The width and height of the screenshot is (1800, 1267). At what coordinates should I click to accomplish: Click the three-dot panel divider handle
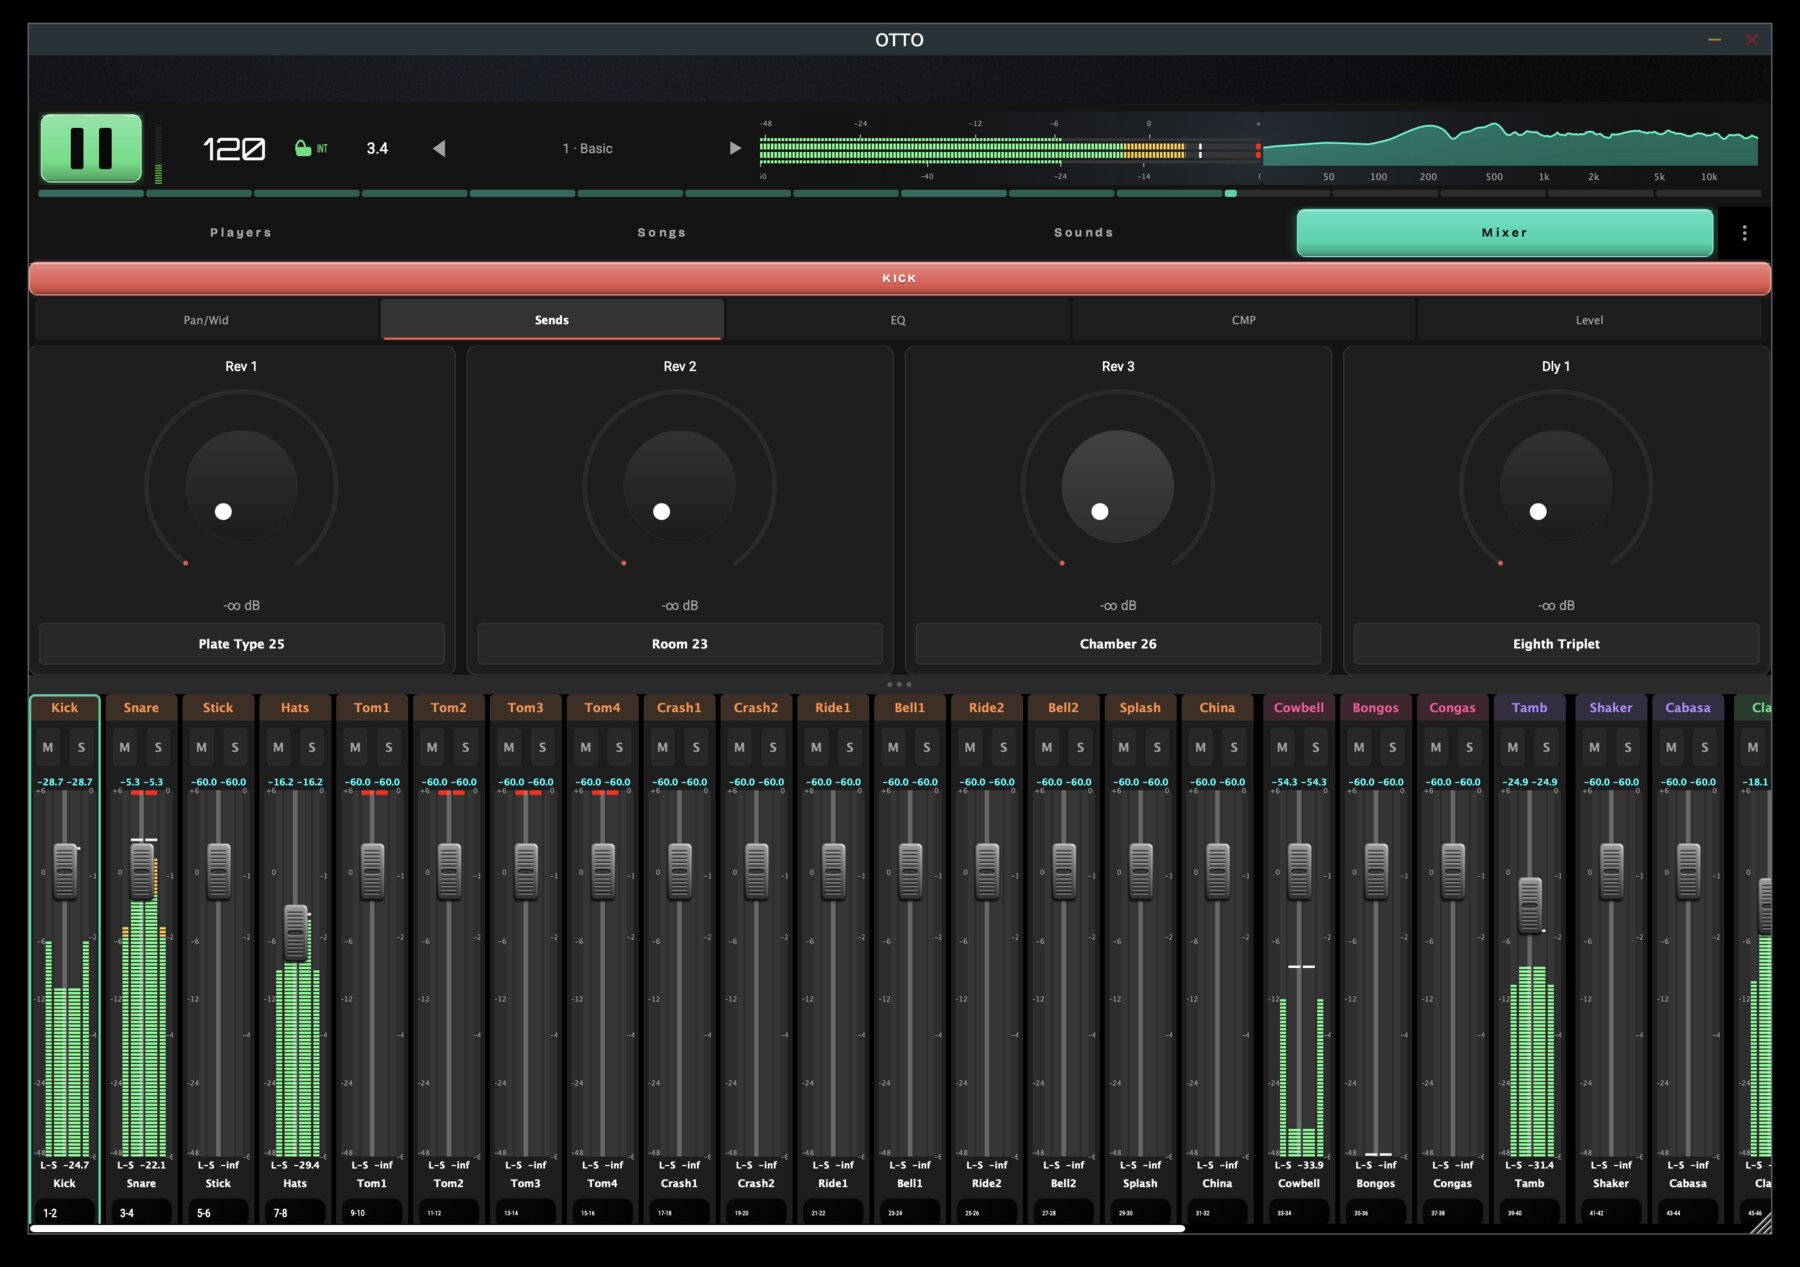click(x=899, y=684)
